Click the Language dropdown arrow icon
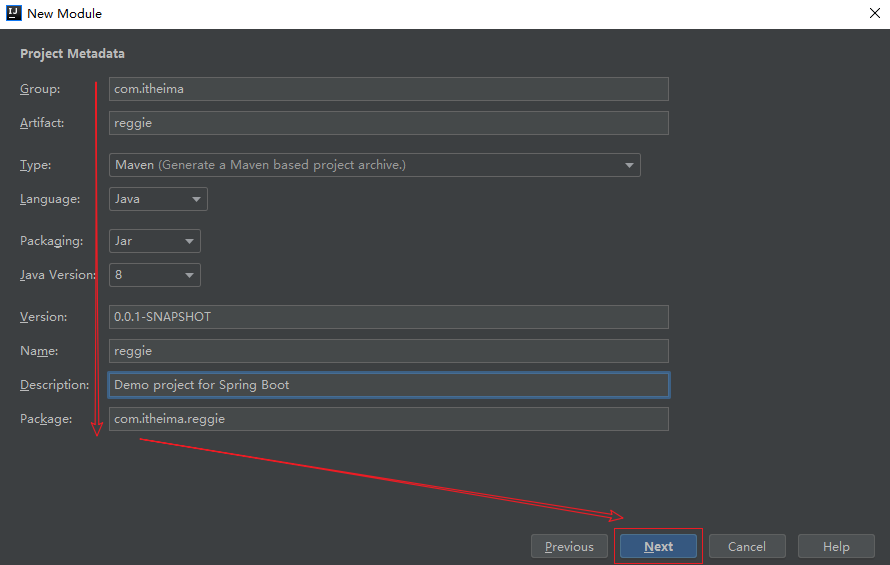Viewport: 890px width, 565px height. [x=195, y=199]
